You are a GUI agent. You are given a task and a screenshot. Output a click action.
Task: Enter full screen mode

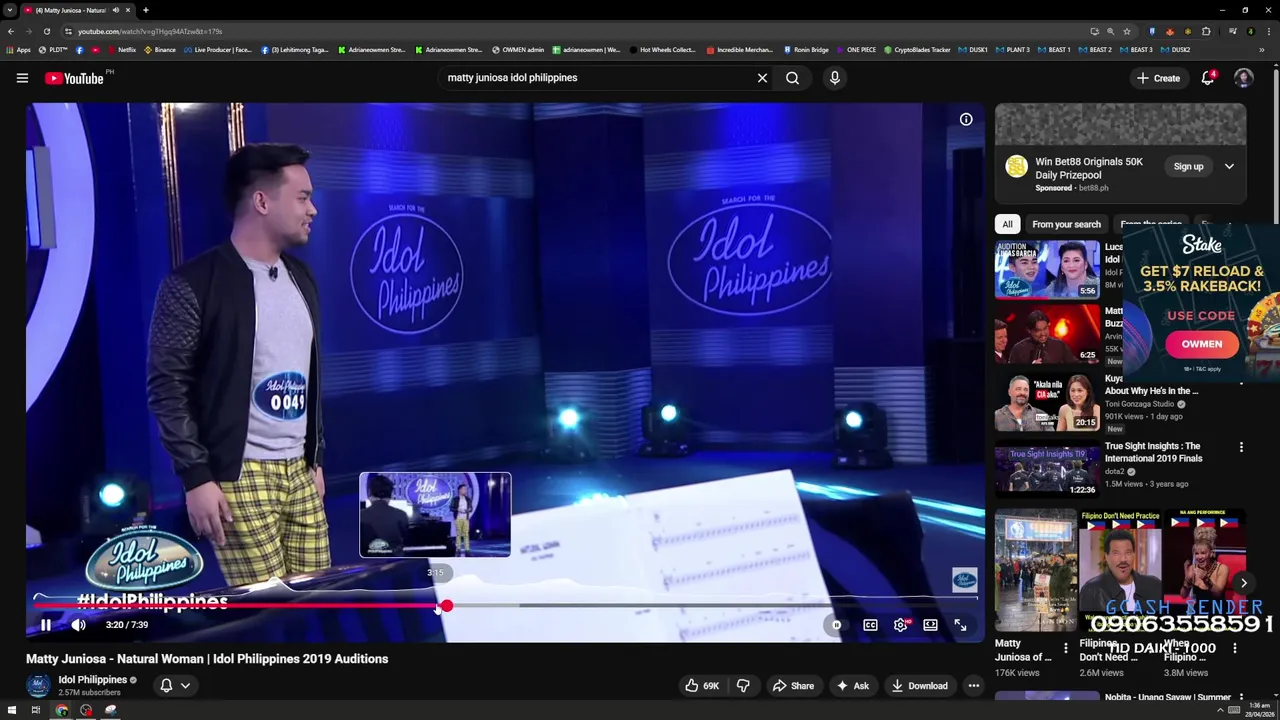(x=960, y=625)
